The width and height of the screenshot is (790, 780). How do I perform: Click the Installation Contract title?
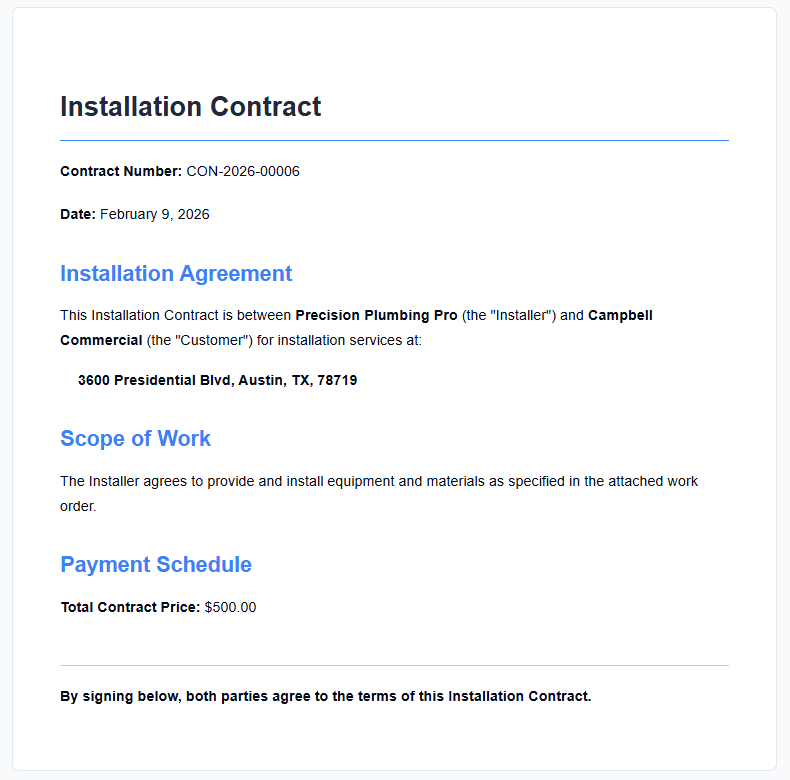pos(190,107)
